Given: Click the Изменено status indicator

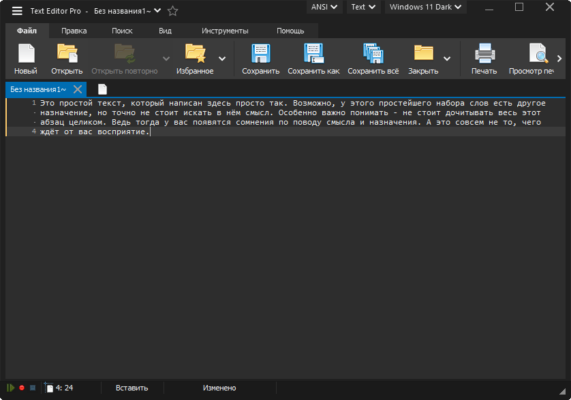Looking at the screenshot, I should pyautogui.click(x=220, y=388).
